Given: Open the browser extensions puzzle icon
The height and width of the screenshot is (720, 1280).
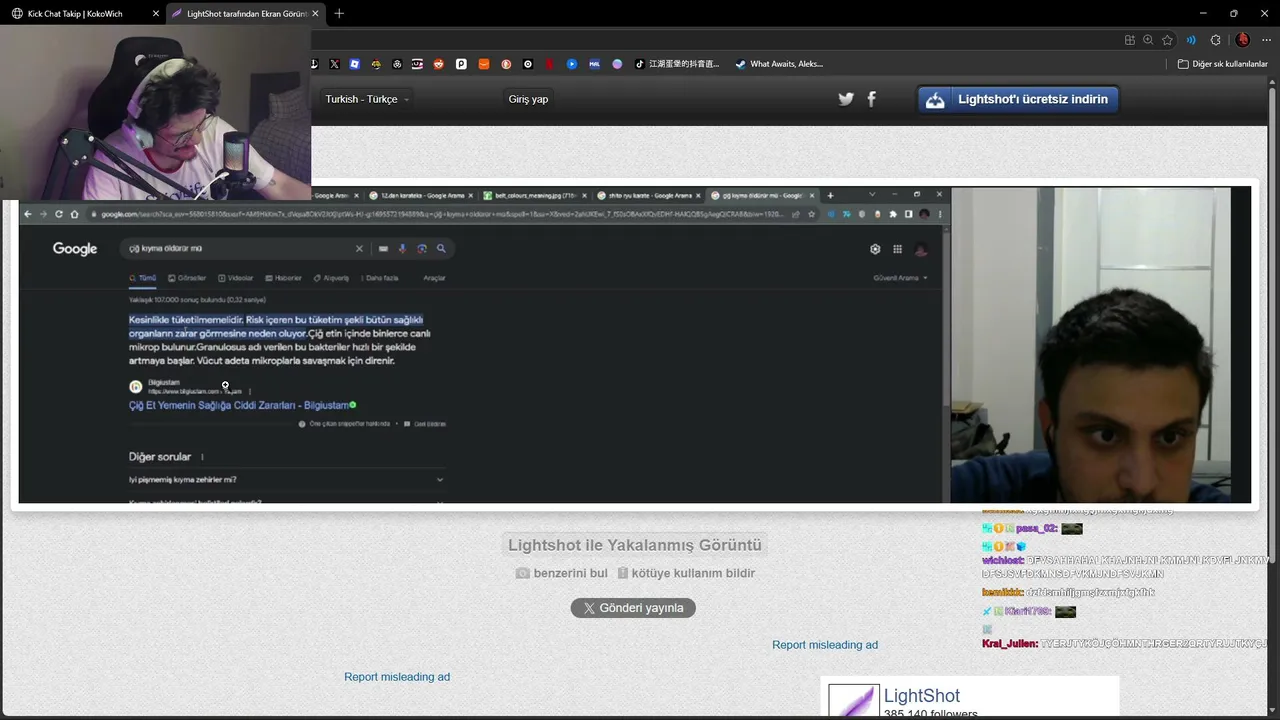Looking at the screenshot, I should (x=1215, y=40).
